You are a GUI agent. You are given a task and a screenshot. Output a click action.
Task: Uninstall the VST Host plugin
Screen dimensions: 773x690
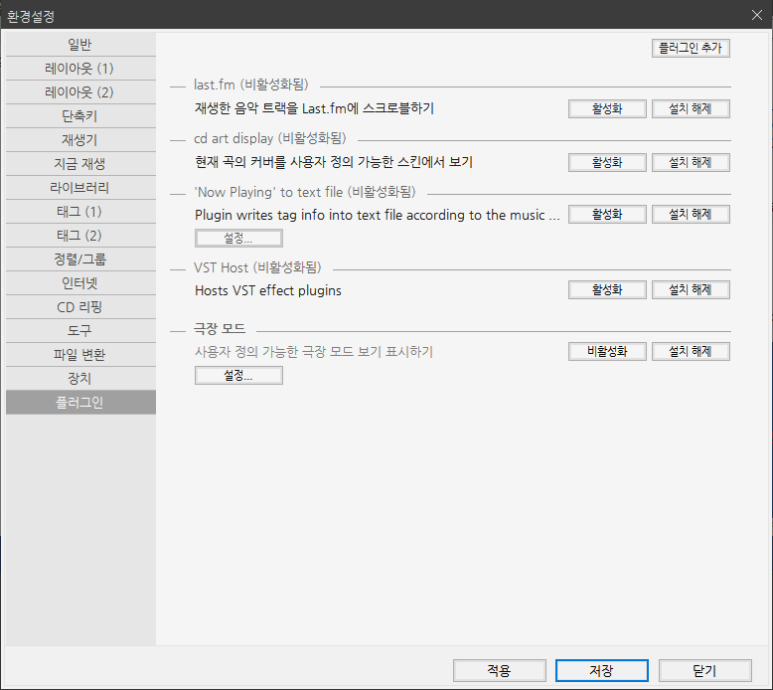691,290
